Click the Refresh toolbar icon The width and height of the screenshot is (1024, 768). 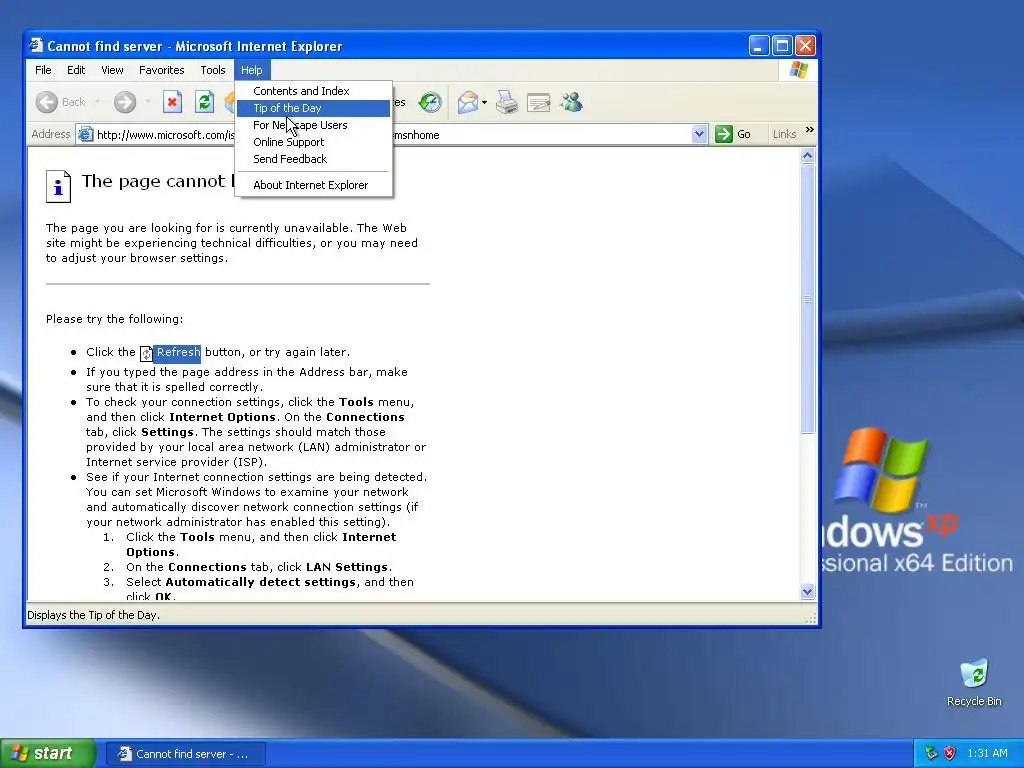coord(204,102)
